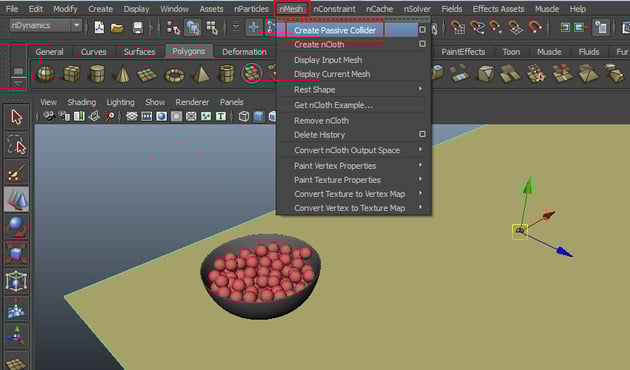Viewport: 630px width, 370px height.
Task: Add a polygon cylinder from shelf
Action: [97, 74]
